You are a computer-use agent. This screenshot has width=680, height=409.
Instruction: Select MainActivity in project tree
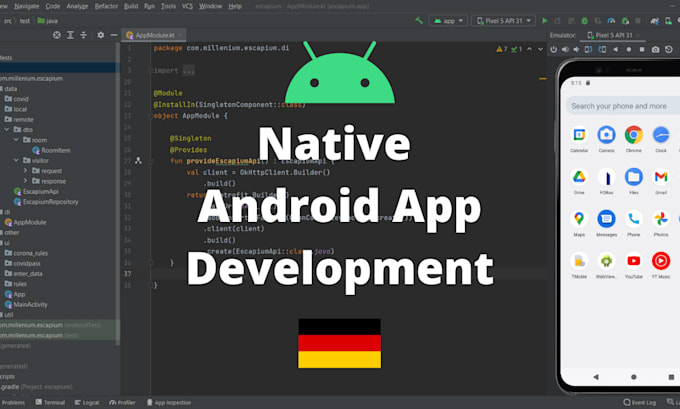pyautogui.click(x=26, y=304)
